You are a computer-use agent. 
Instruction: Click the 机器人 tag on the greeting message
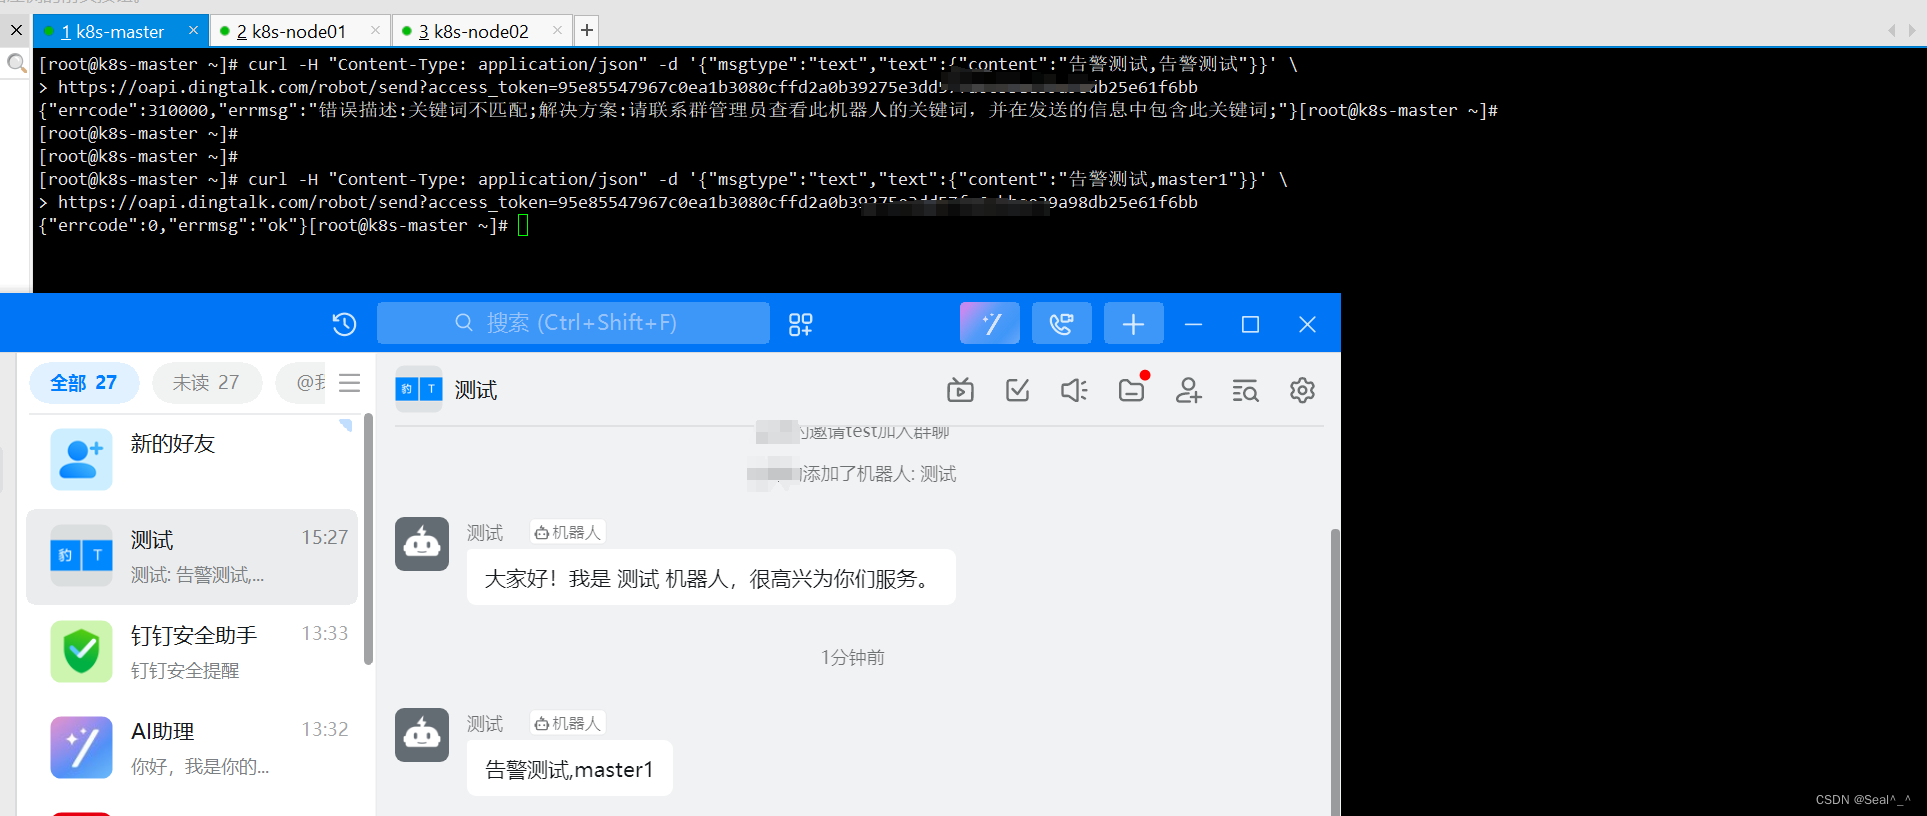click(x=568, y=532)
